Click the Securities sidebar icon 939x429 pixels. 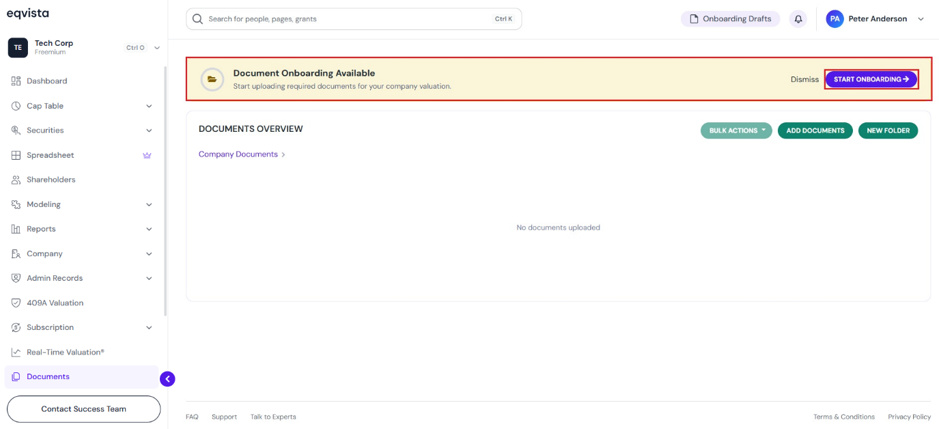point(16,131)
